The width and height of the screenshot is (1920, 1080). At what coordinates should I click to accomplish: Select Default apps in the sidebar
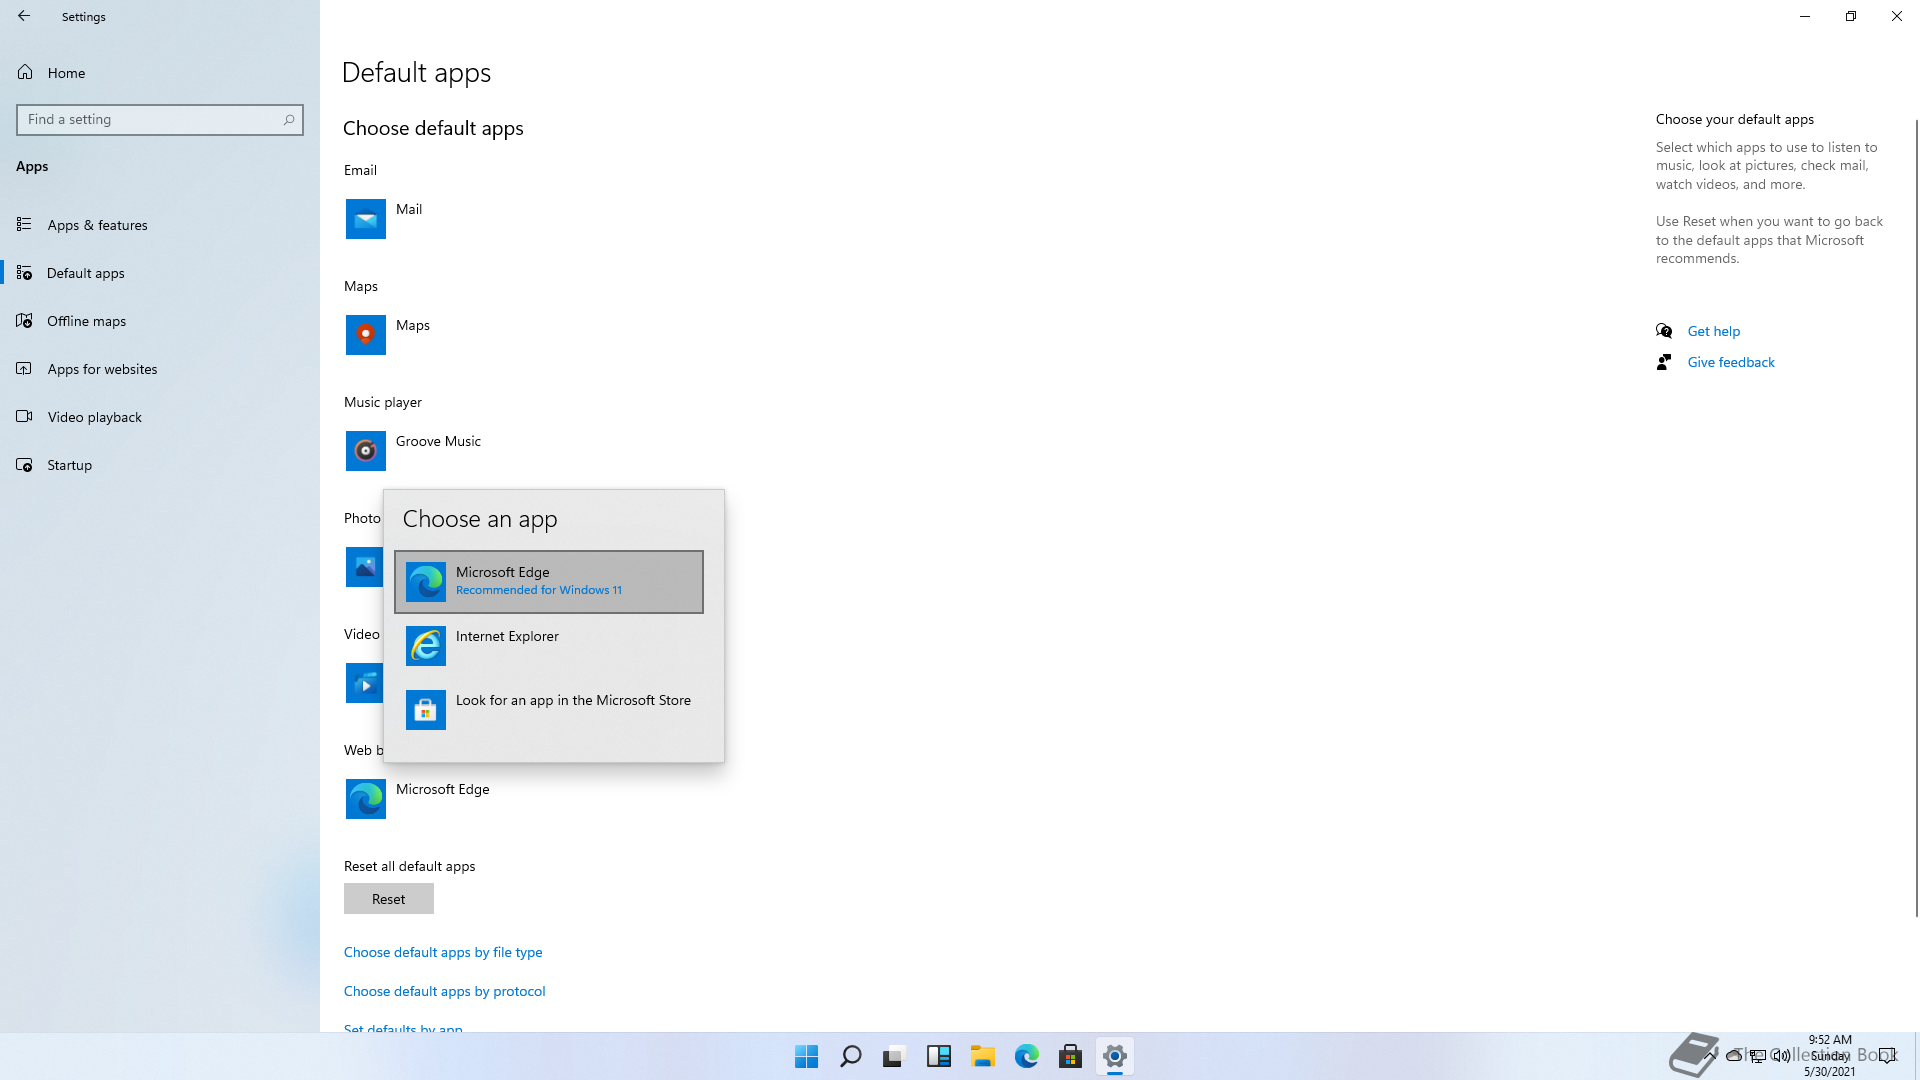160,273
